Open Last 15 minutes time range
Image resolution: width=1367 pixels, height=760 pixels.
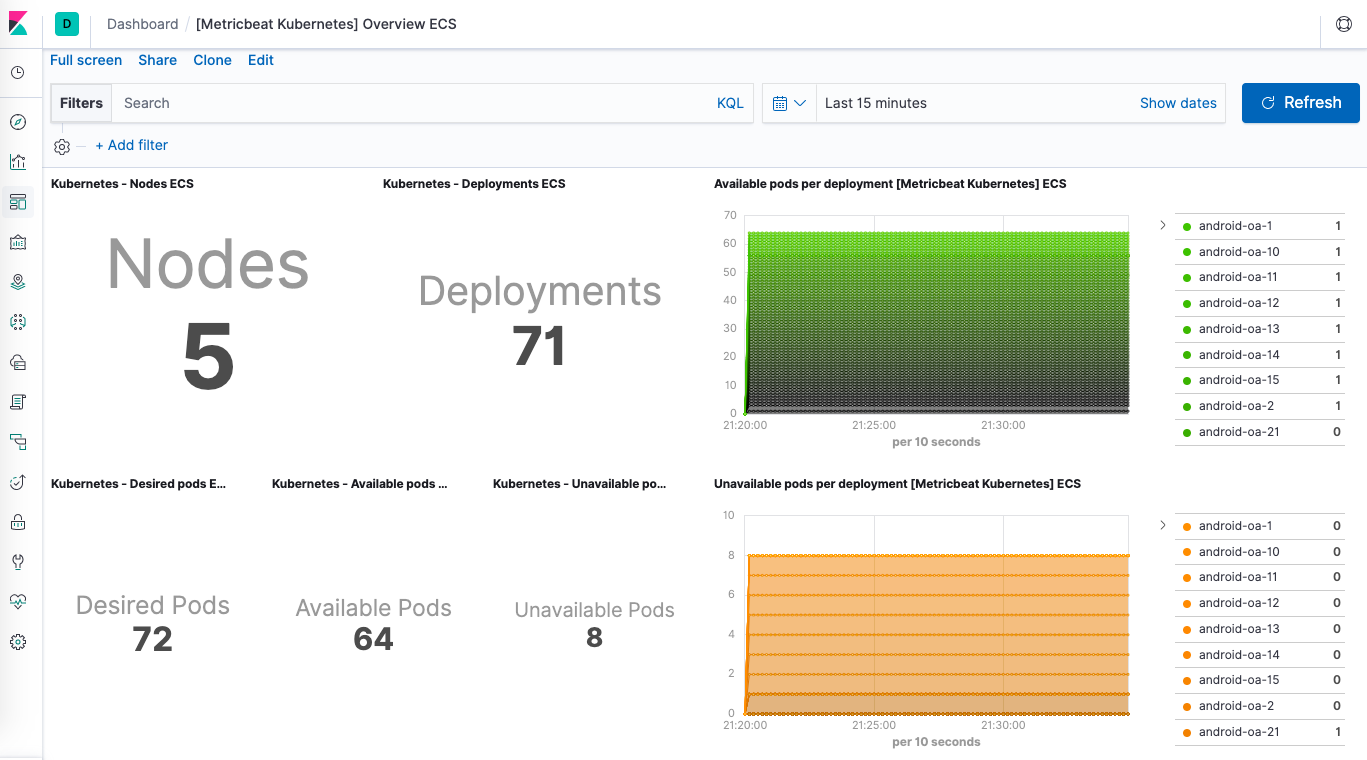876,103
